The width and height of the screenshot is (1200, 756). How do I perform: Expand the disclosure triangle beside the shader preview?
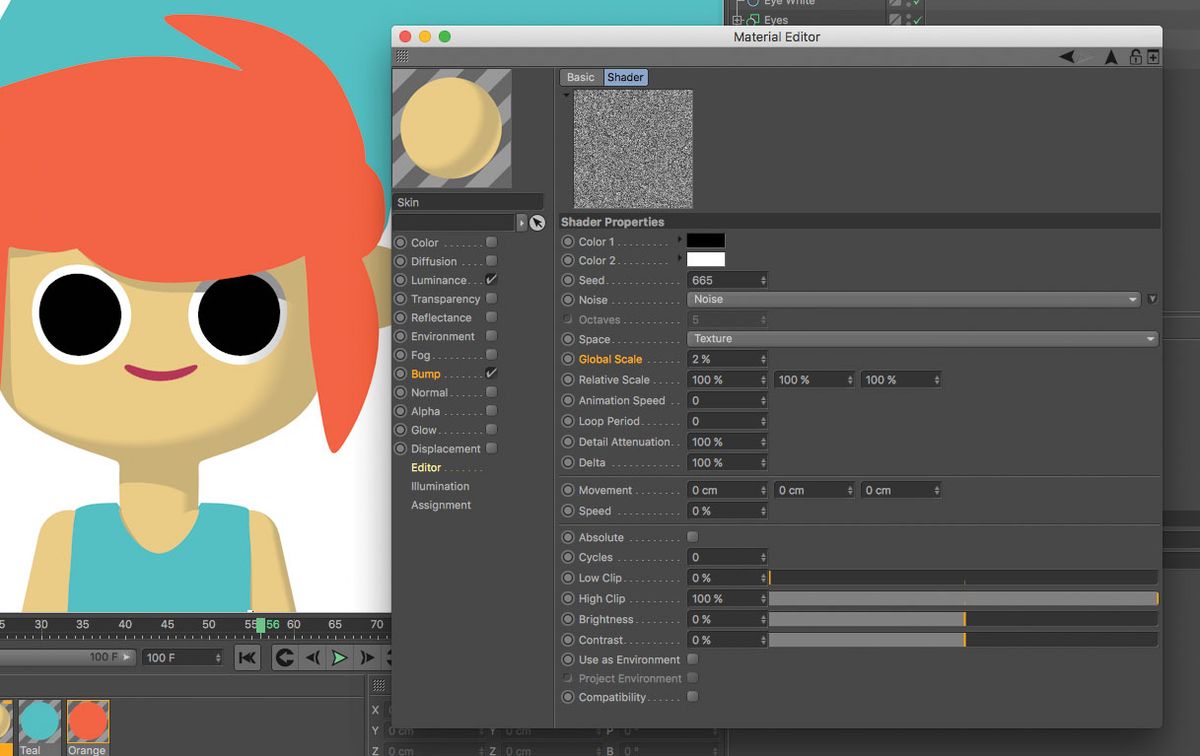(566, 92)
